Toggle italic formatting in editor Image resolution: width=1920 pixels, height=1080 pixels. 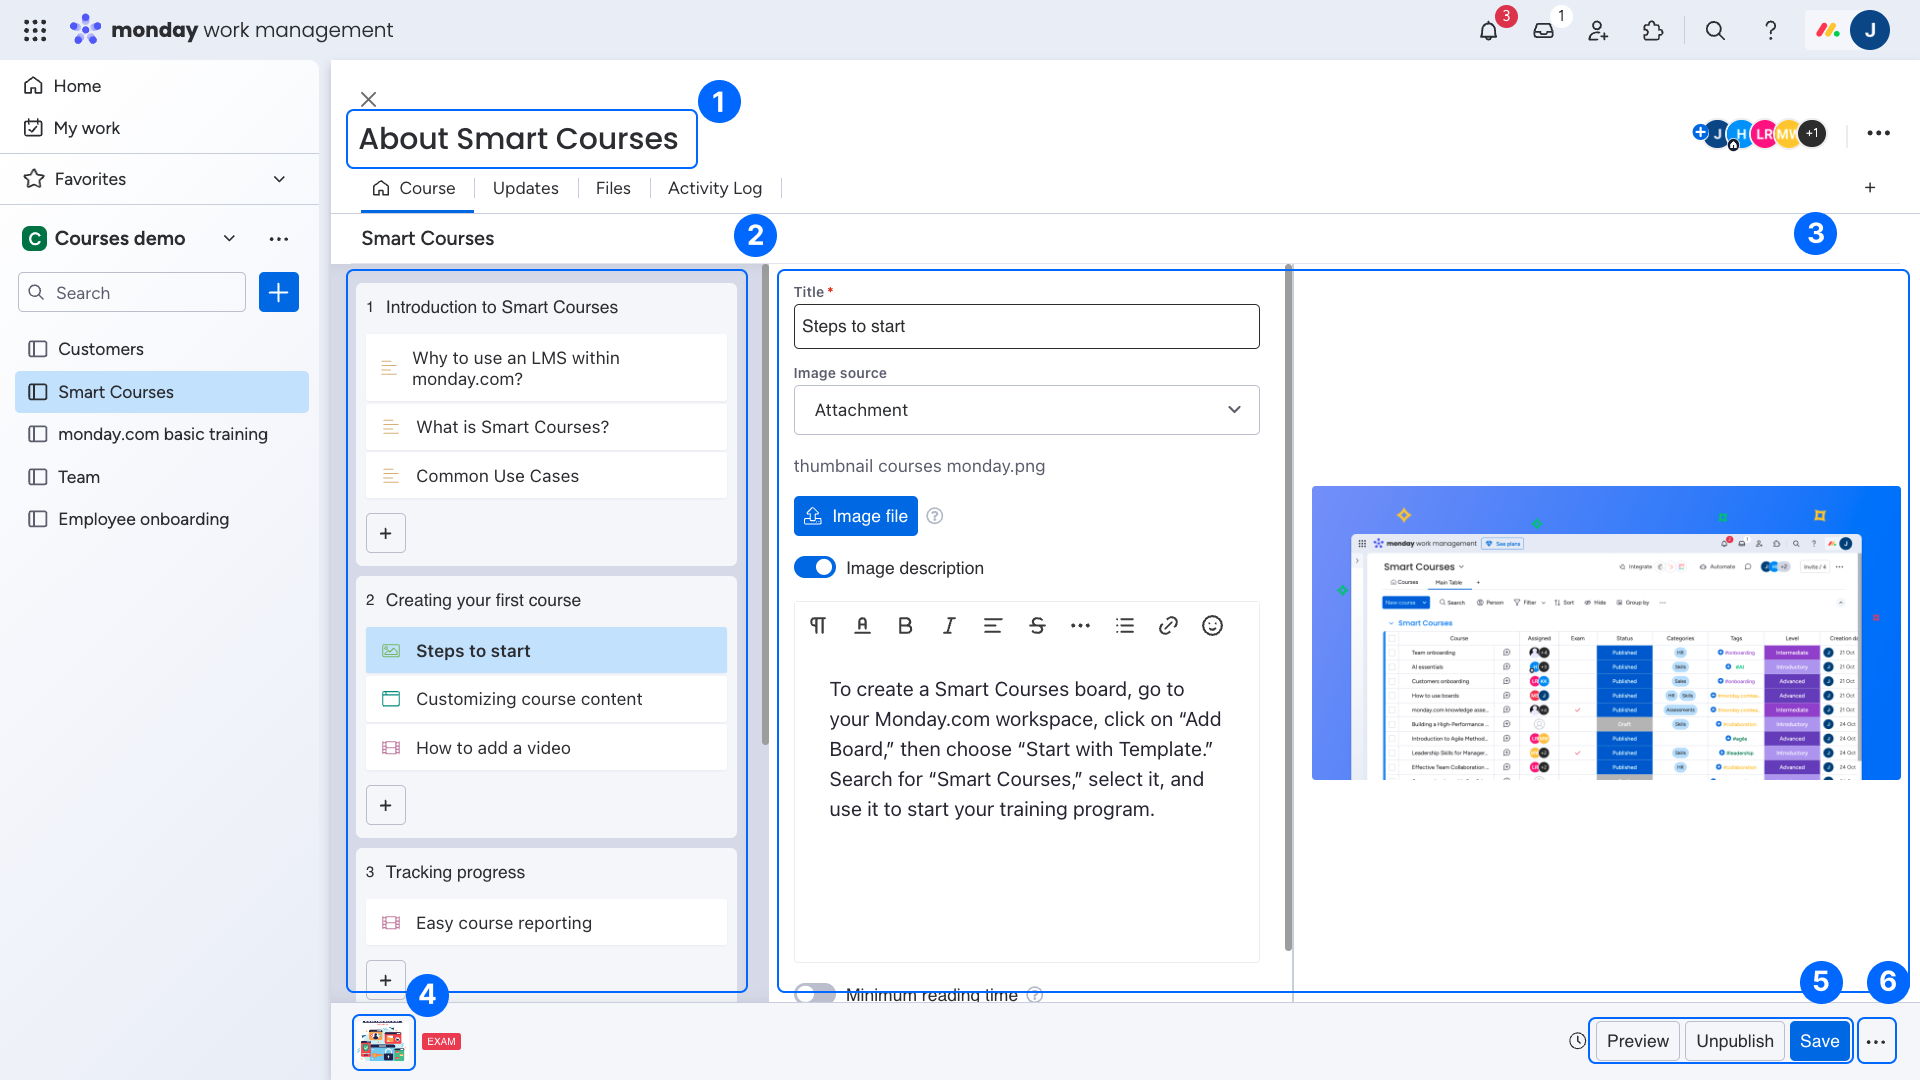tap(949, 626)
